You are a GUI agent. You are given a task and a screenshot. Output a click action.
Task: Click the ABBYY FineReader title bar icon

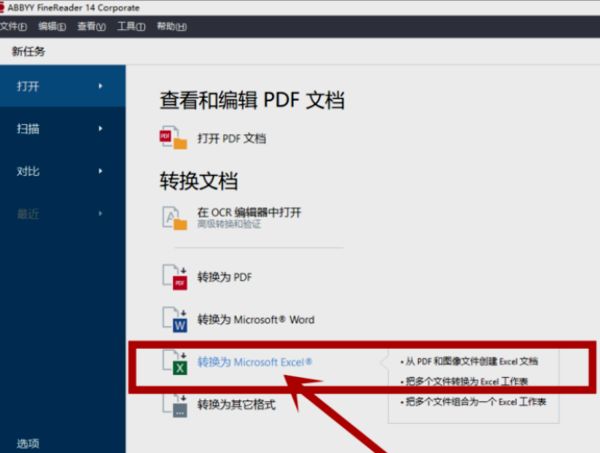(x=2, y=8)
